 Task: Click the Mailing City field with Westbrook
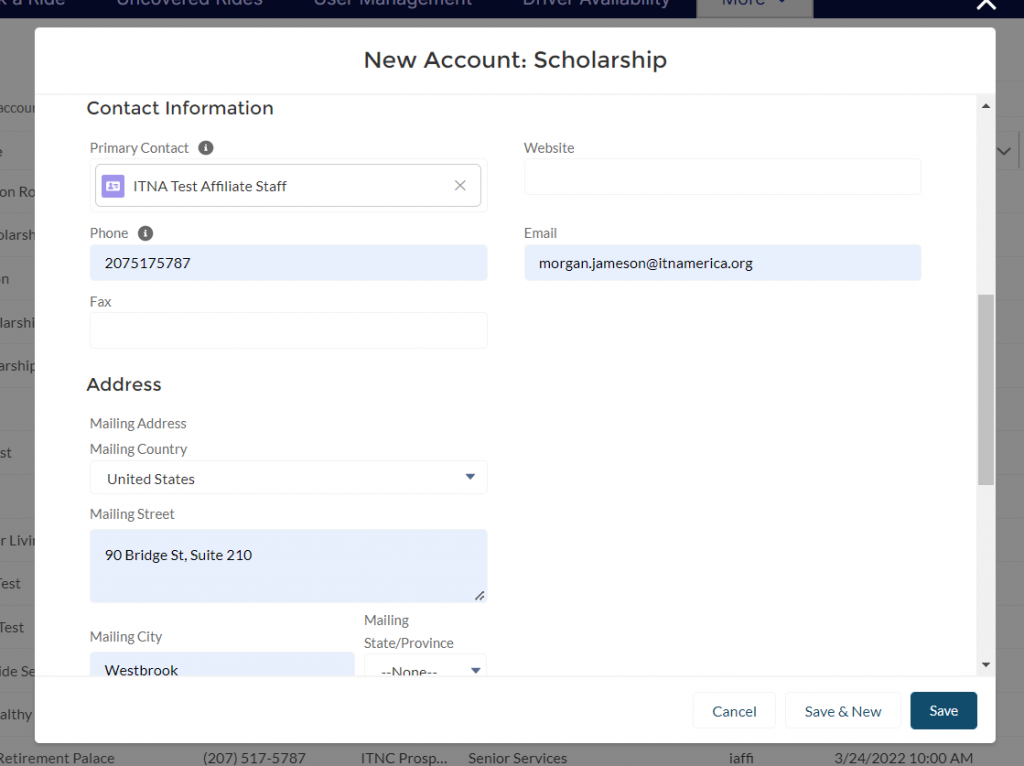click(222, 666)
